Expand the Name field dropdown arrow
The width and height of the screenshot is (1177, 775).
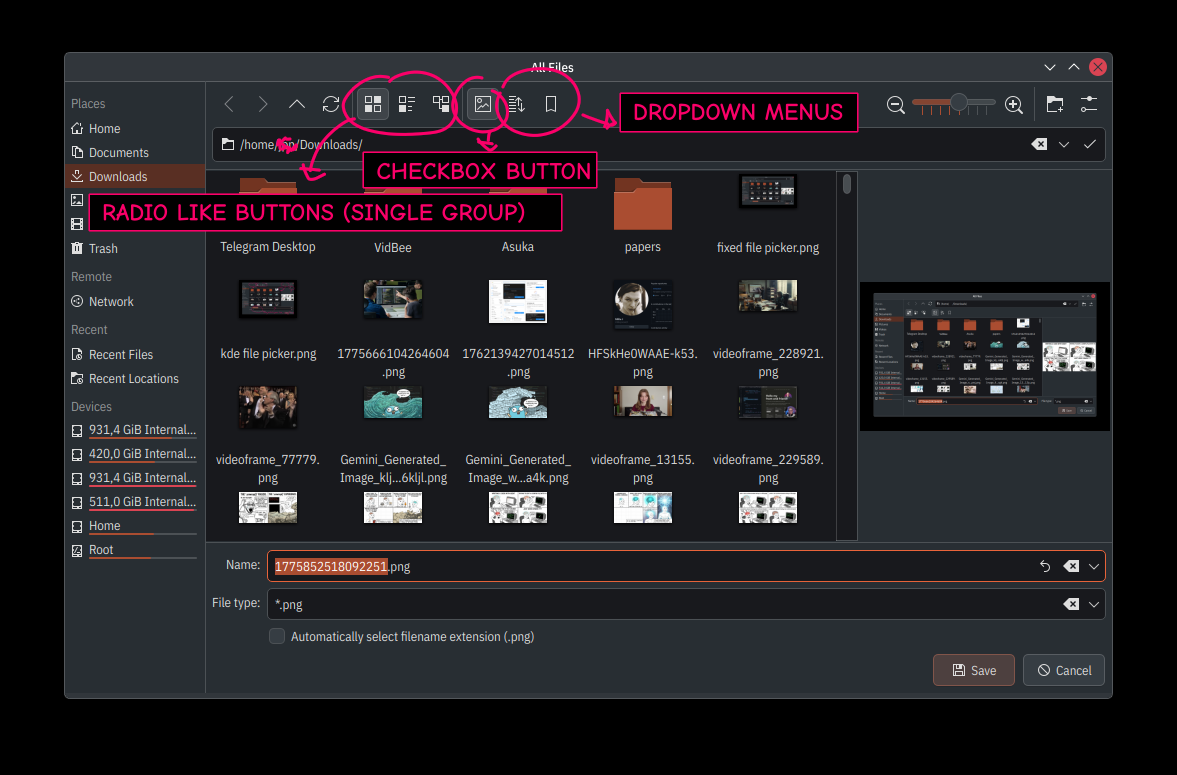(1094, 566)
